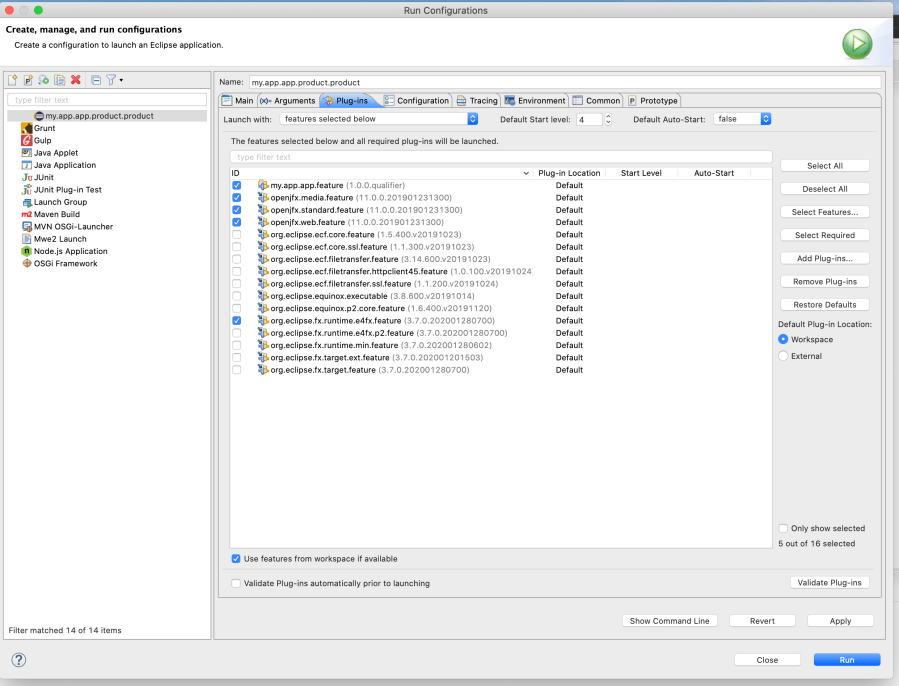Click the Collapse All icon
Screen dimensions: 899x686
[x=96, y=80]
